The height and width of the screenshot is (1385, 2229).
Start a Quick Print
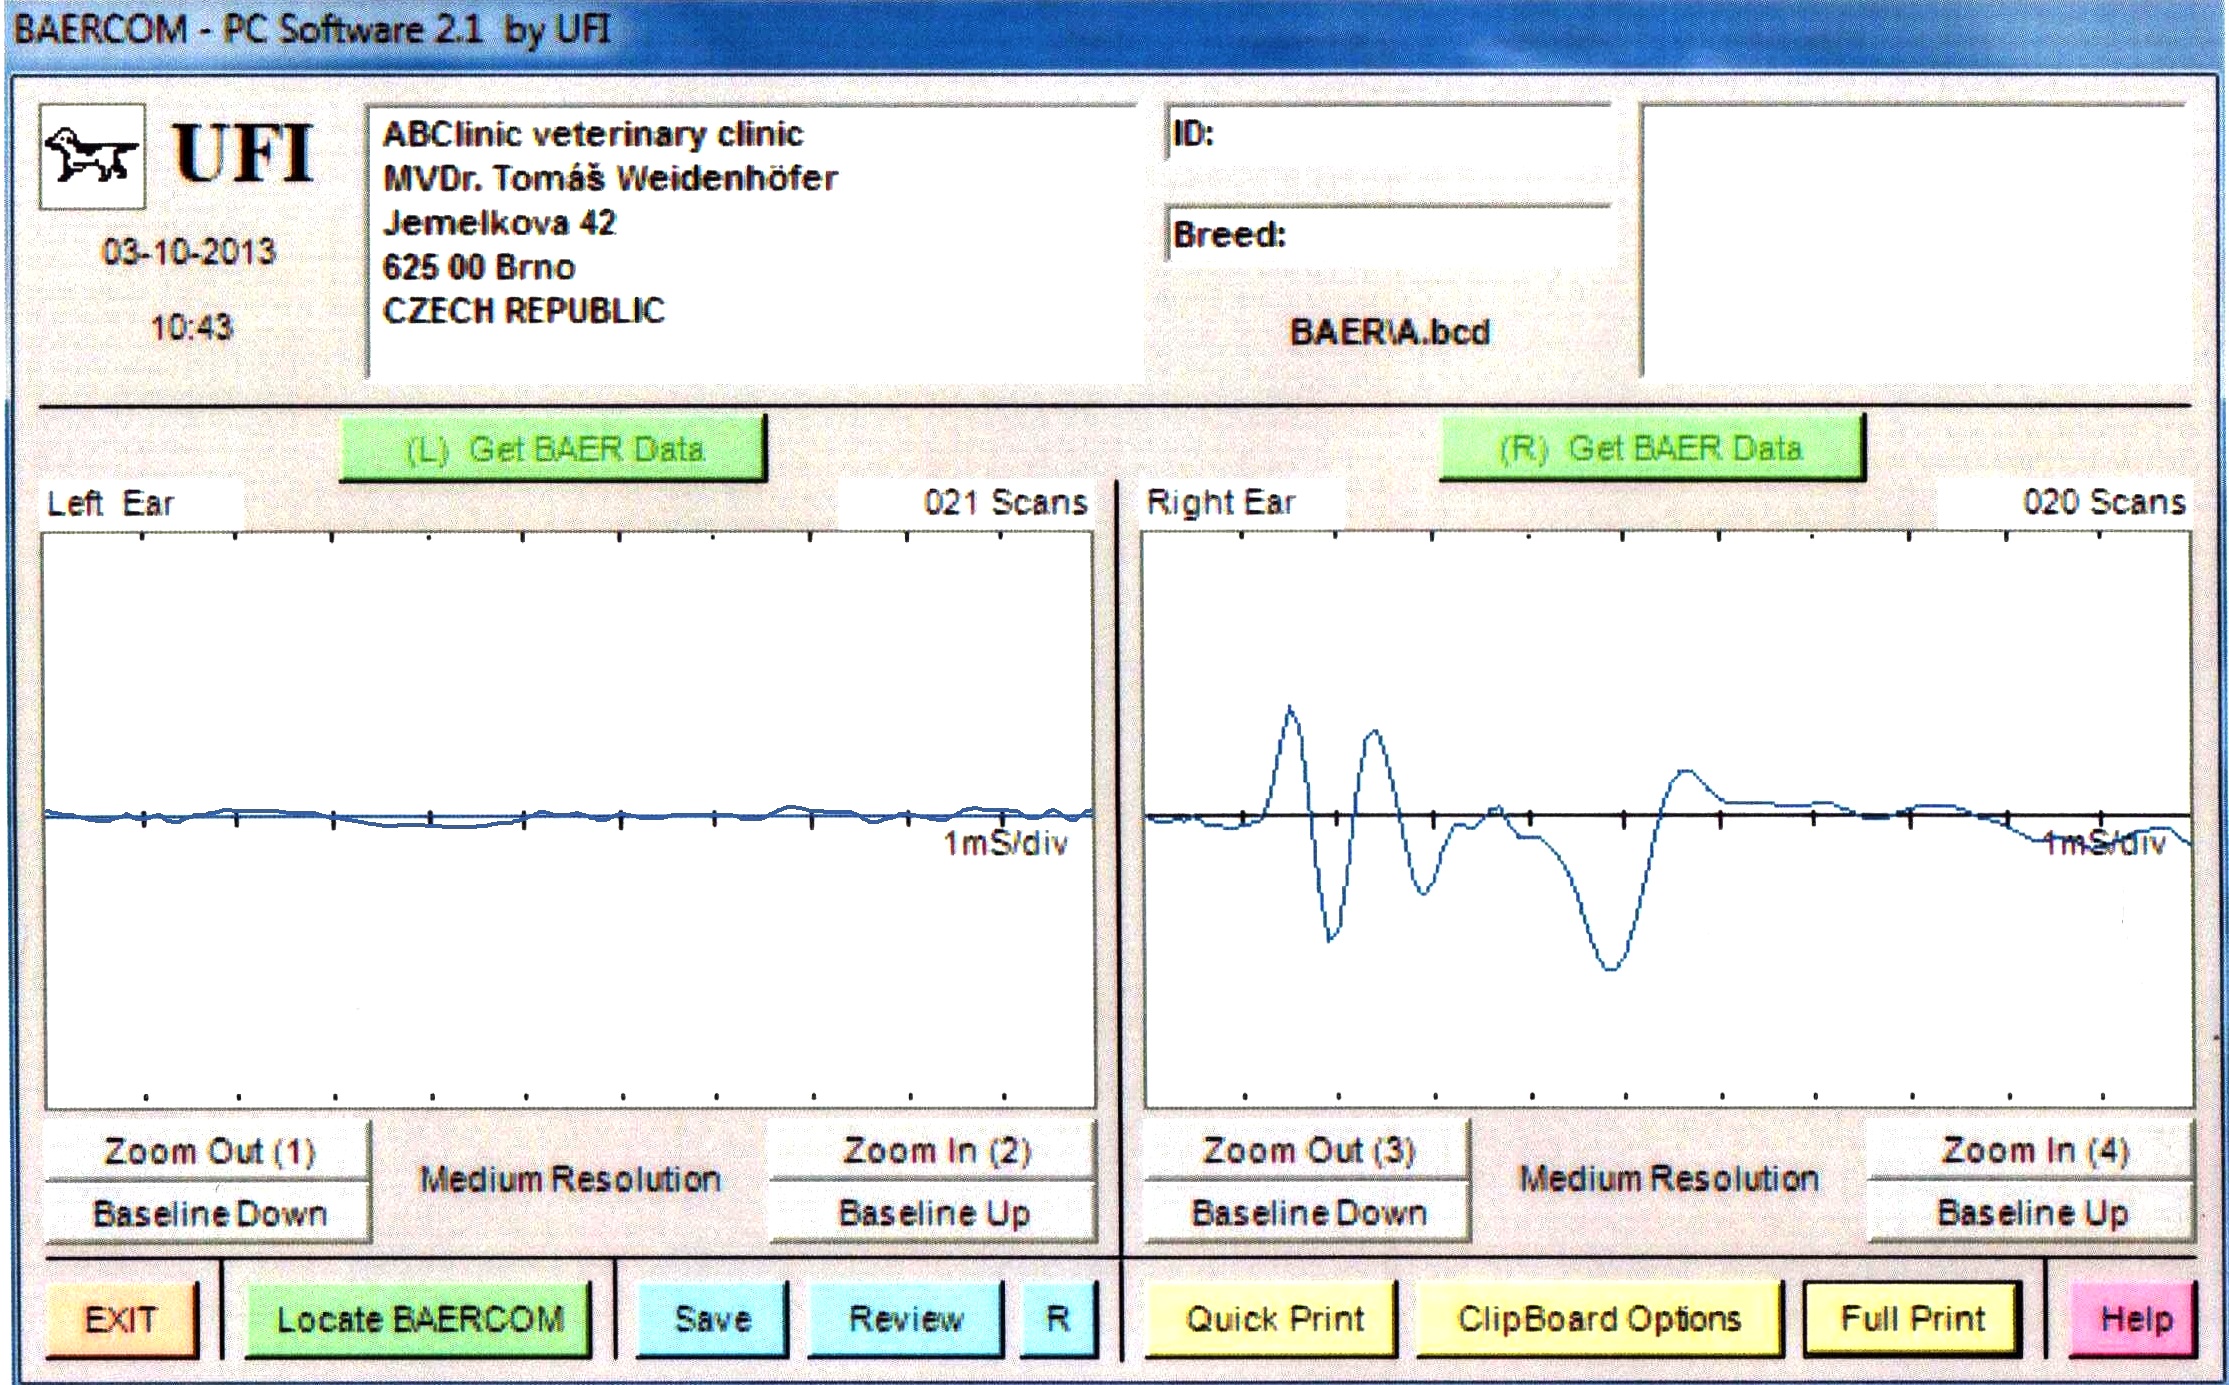tap(1273, 1319)
